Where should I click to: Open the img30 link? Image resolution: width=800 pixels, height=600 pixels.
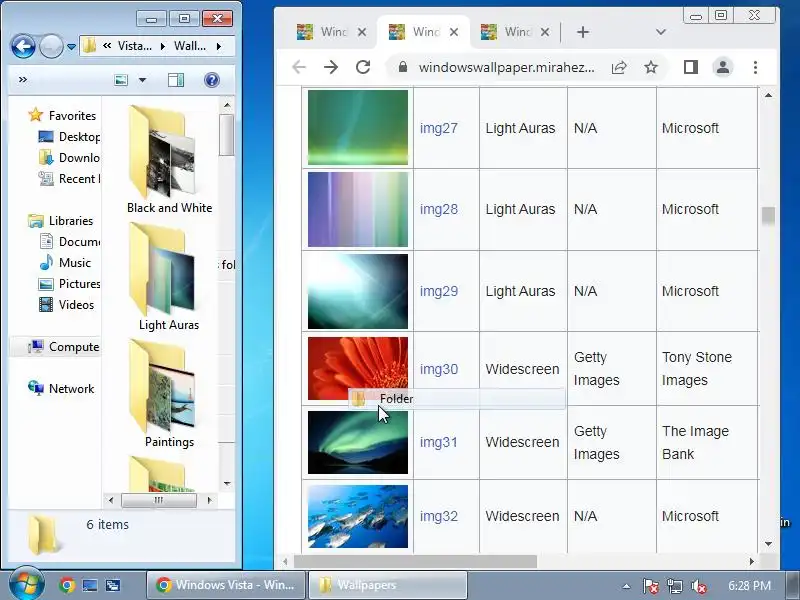coord(439,369)
